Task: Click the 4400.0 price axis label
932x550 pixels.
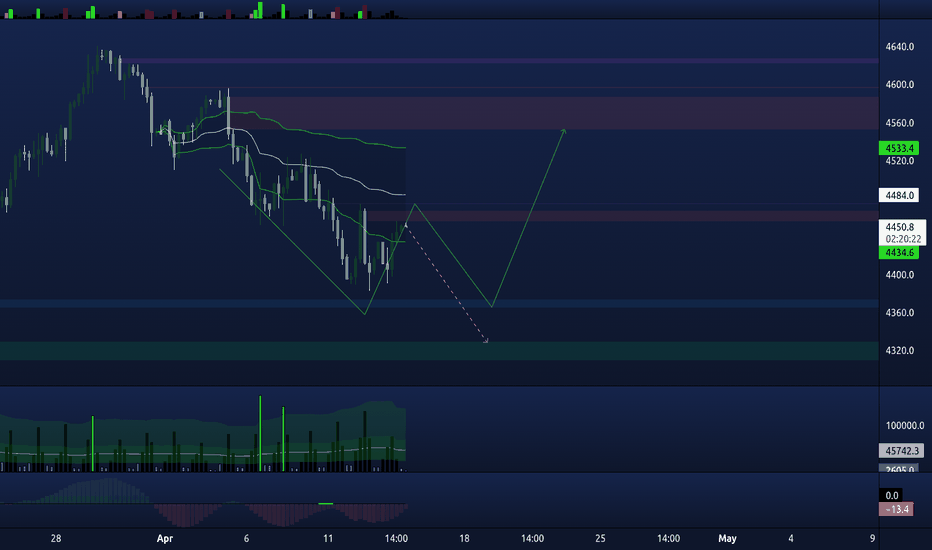Action: coord(899,275)
